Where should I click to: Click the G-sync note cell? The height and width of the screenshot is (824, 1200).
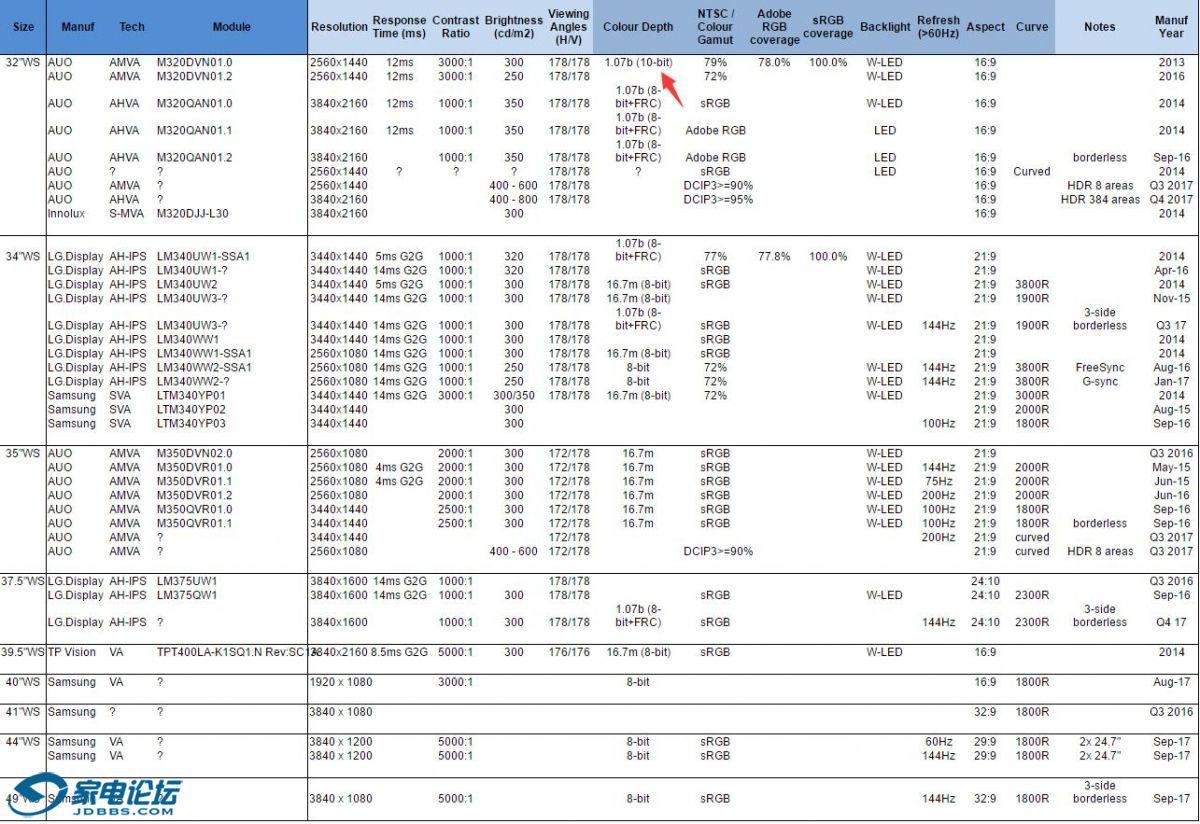click(x=1100, y=381)
